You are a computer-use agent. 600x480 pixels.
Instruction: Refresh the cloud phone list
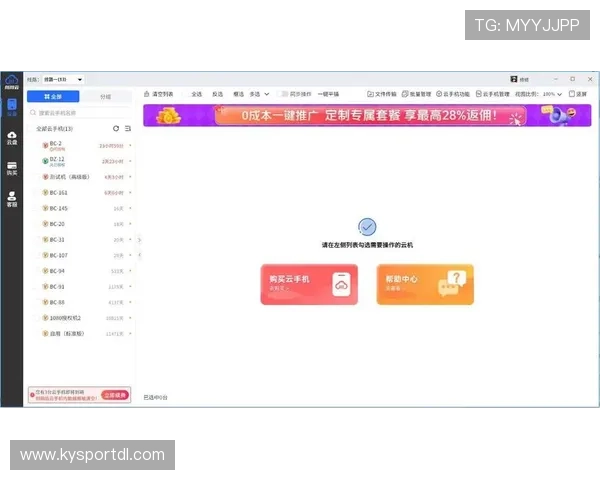click(116, 129)
